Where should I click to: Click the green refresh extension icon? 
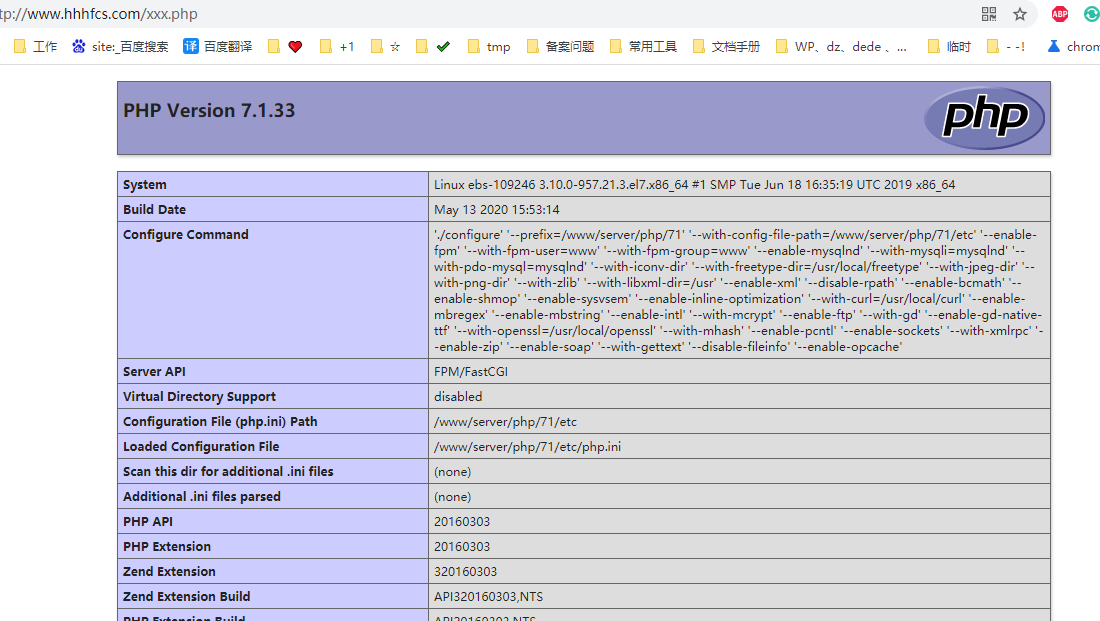[x=1091, y=14]
